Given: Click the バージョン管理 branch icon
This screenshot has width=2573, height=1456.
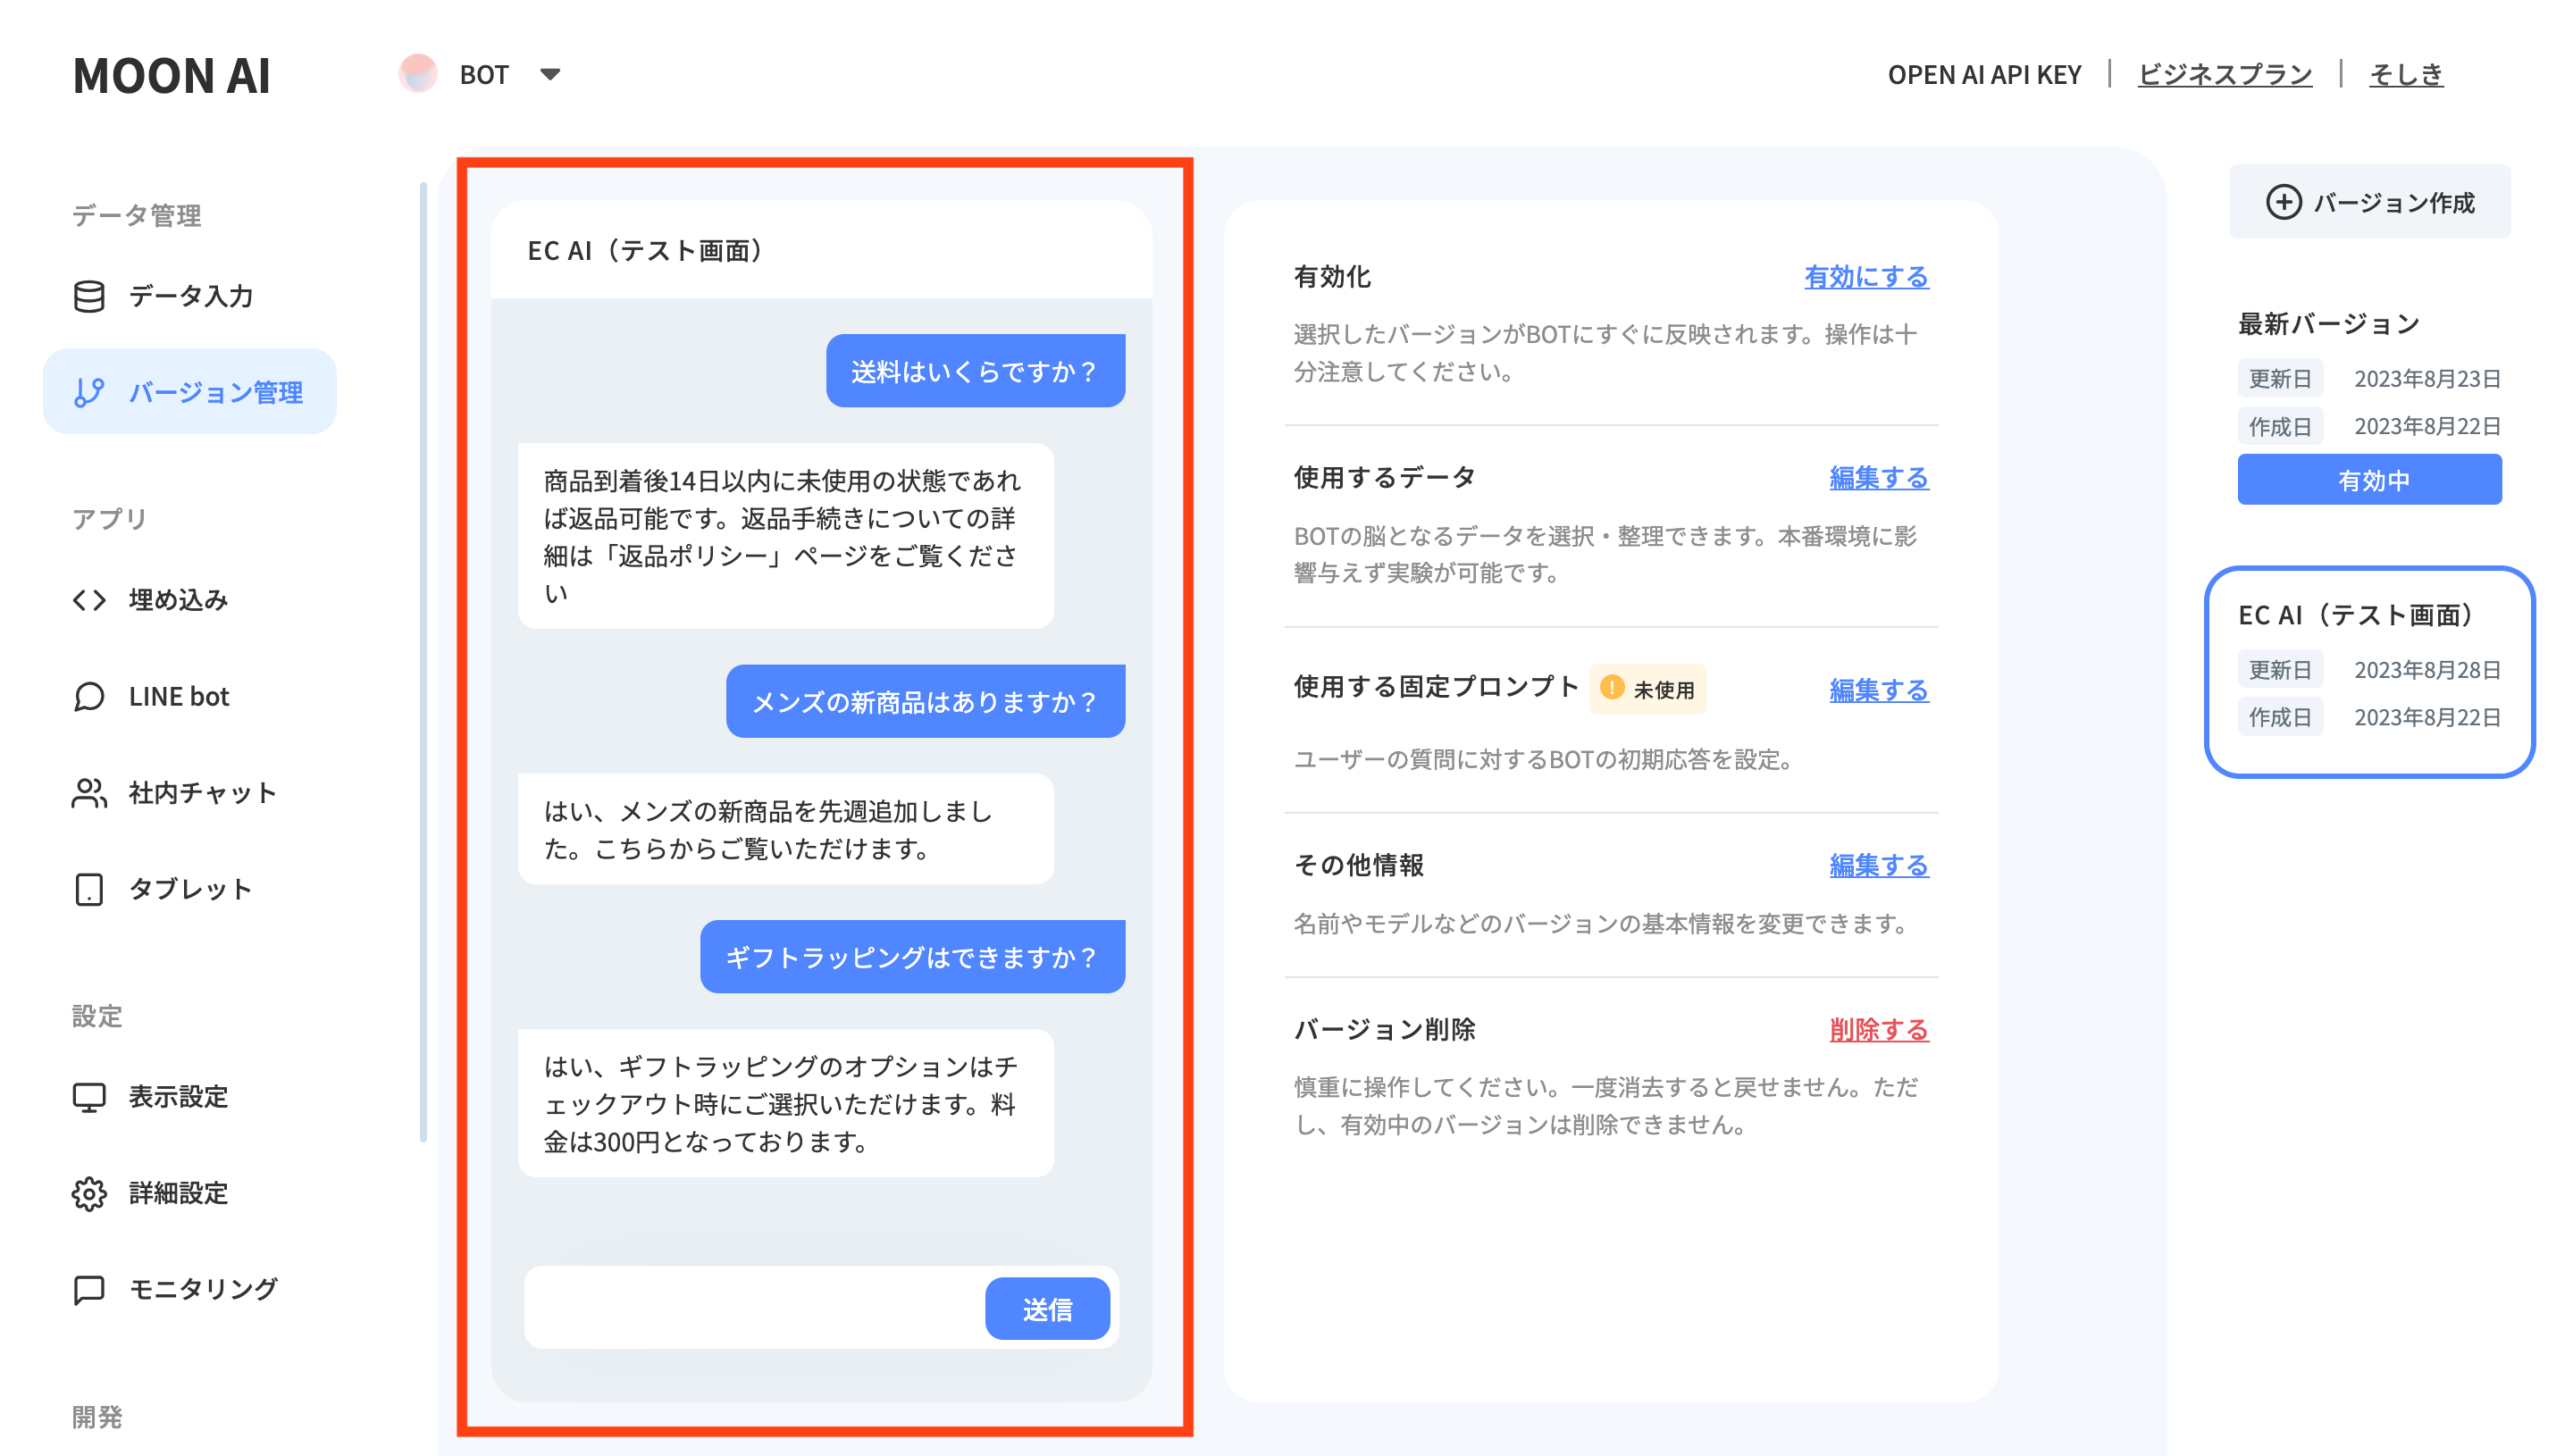Looking at the screenshot, I should click(89, 392).
